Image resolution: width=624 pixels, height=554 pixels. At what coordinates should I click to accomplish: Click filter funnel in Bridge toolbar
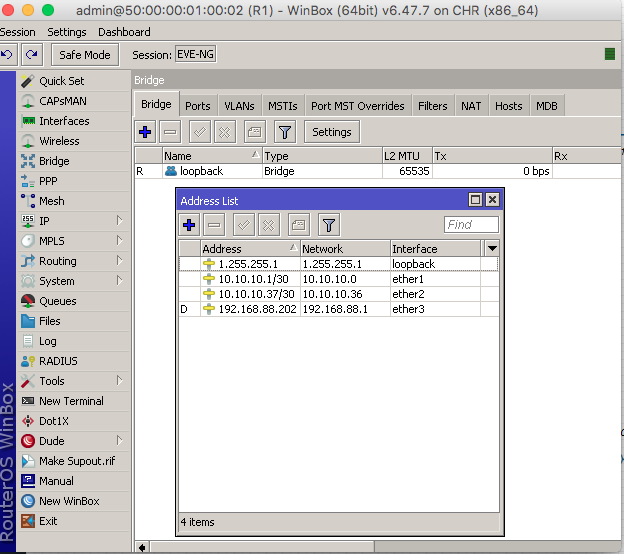[x=285, y=132]
